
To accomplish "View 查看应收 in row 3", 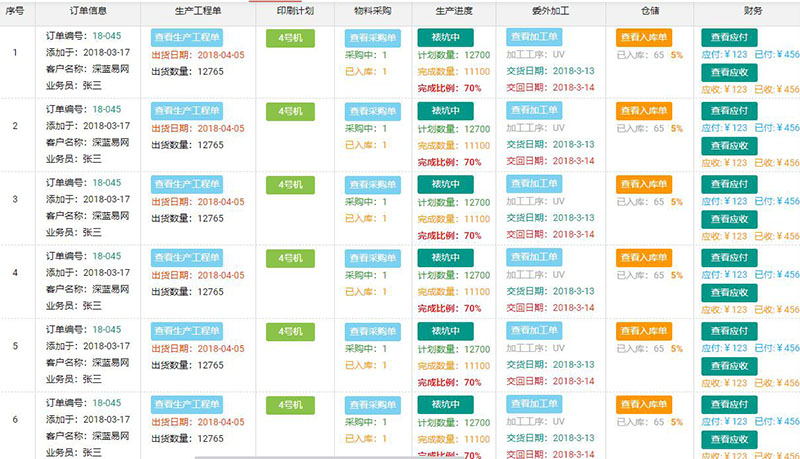I will (x=729, y=219).
